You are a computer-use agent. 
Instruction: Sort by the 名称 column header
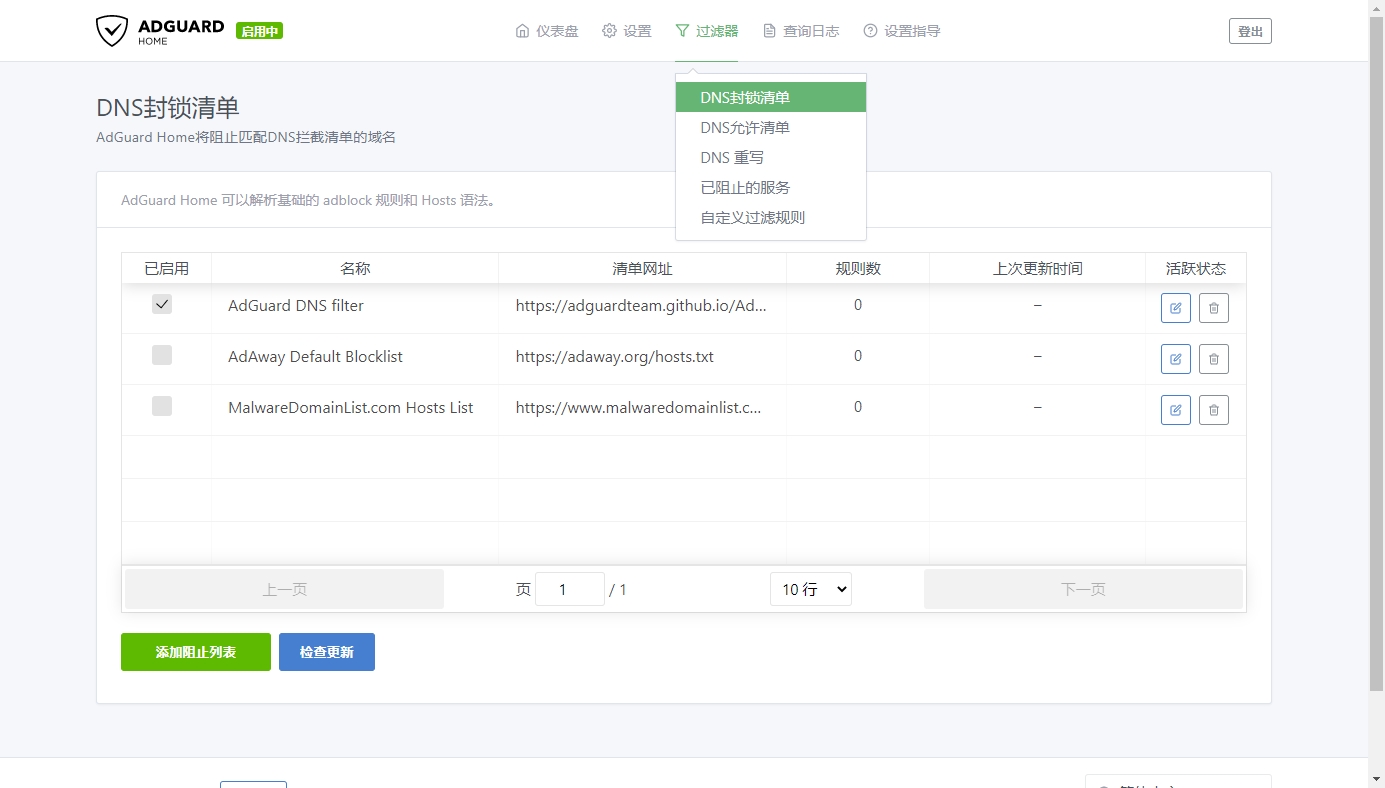tap(355, 268)
